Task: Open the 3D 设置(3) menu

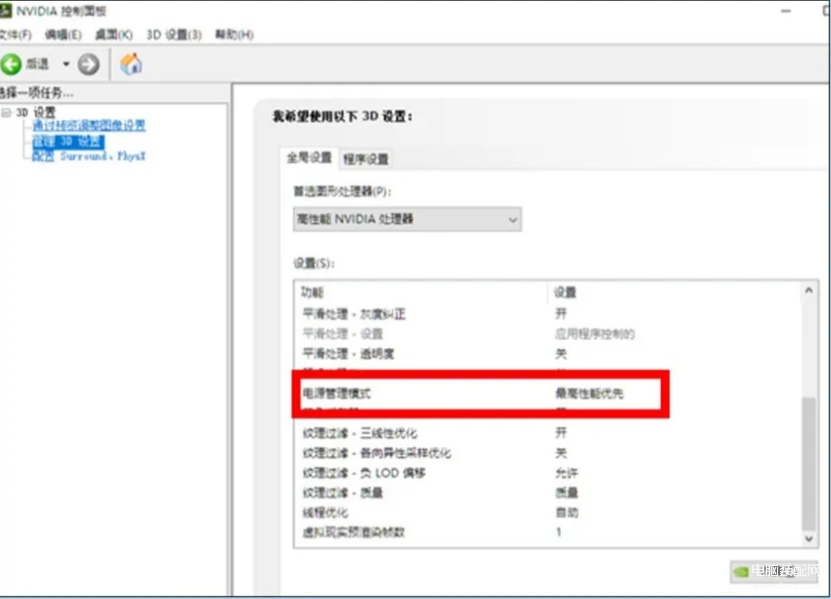Action: [174, 34]
